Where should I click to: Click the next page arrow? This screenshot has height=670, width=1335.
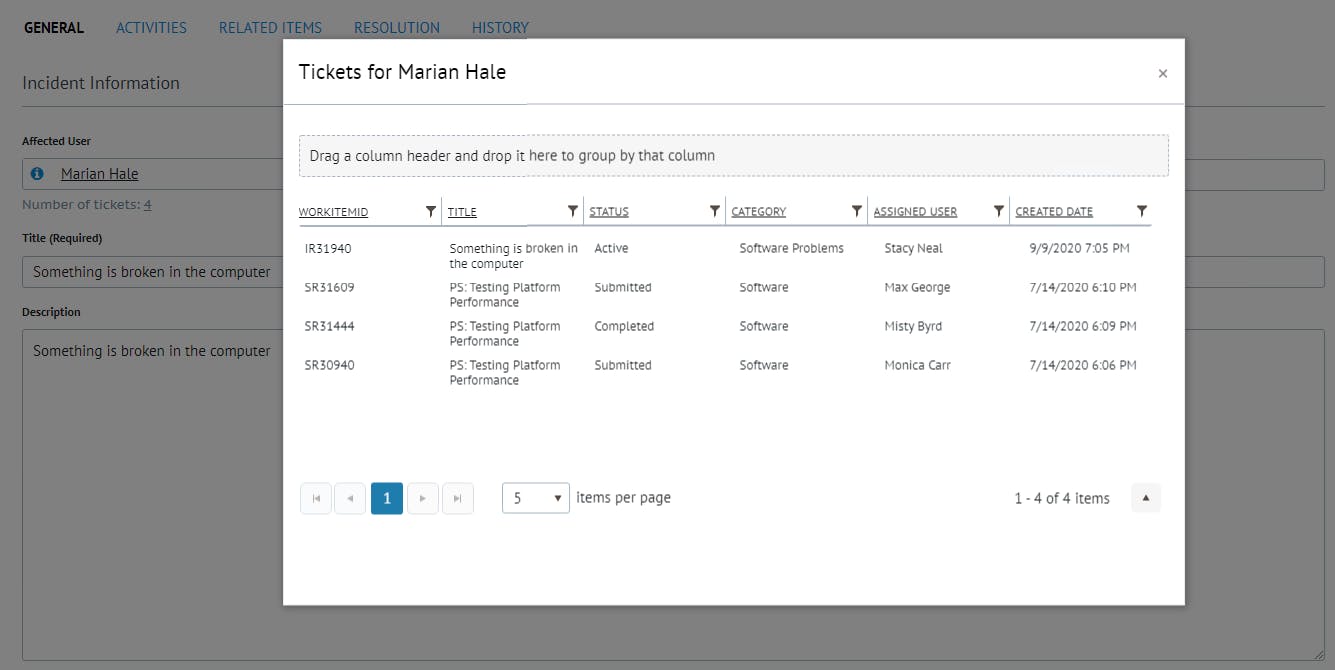click(423, 498)
